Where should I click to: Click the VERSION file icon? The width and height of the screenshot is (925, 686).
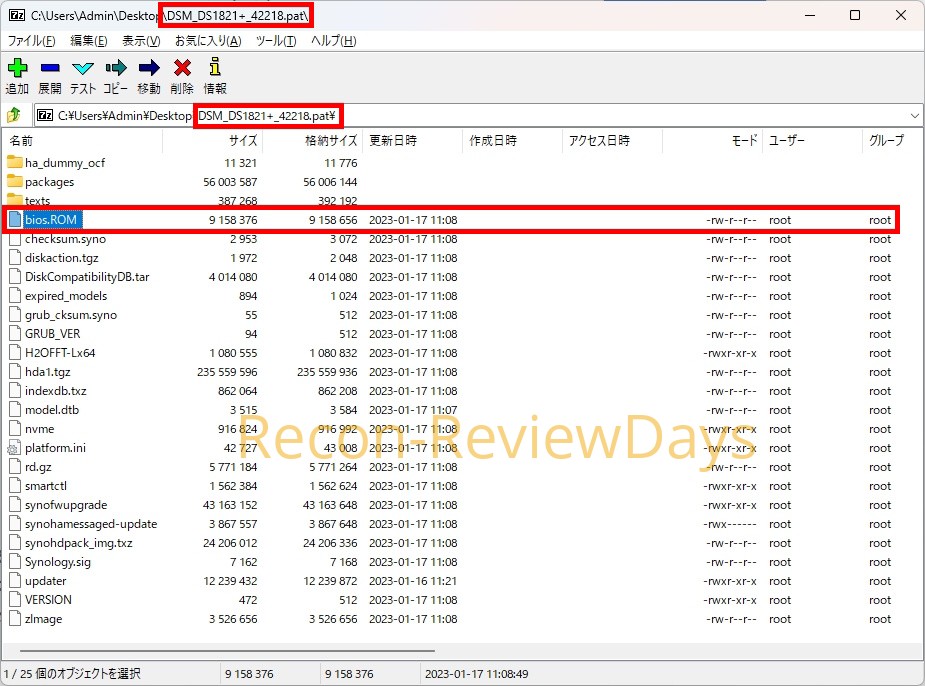point(15,600)
